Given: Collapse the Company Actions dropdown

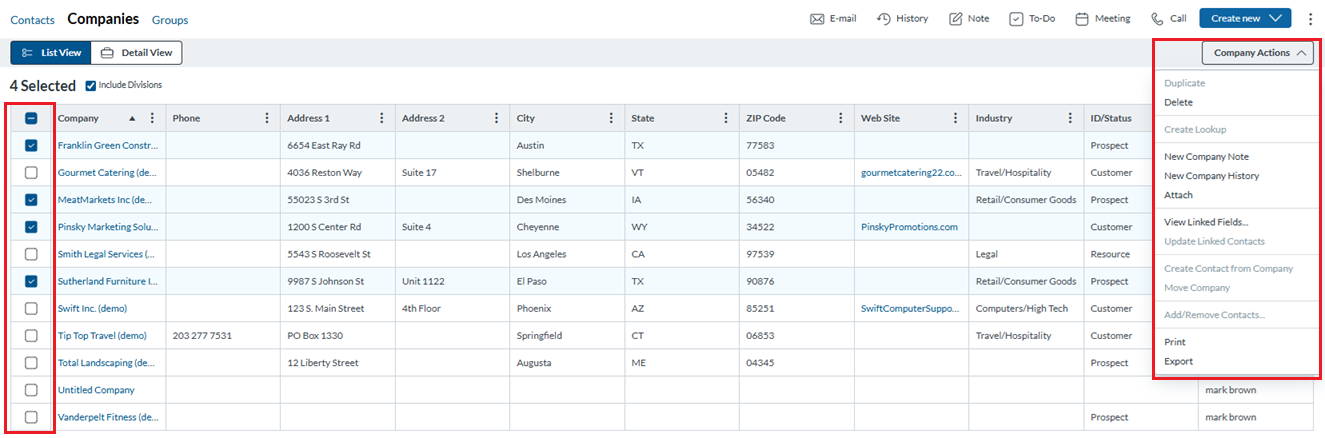Looking at the screenshot, I should (x=1258, y=52).
